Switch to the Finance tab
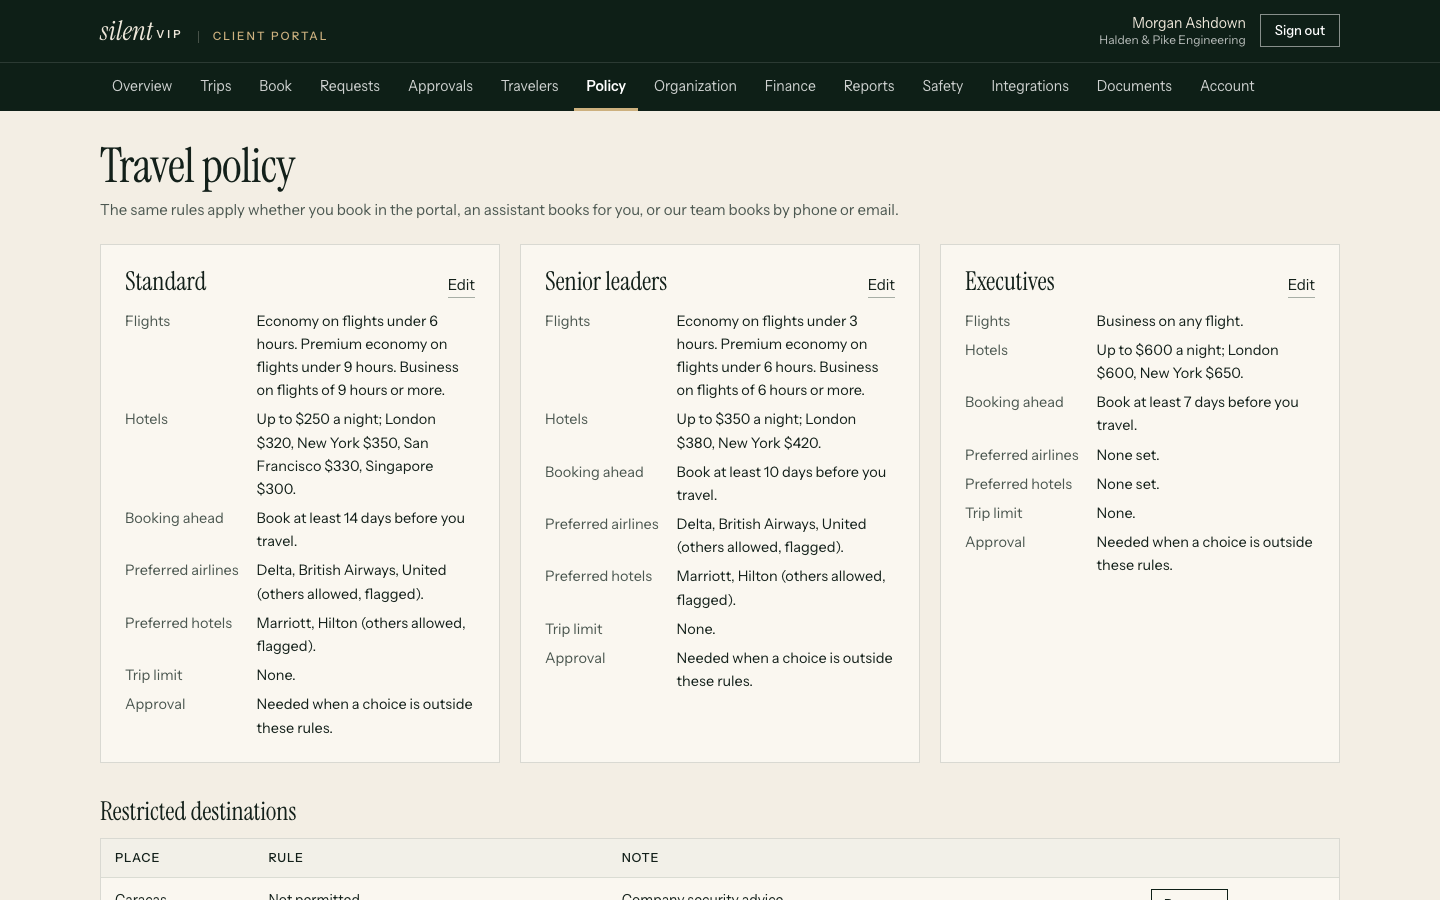 [790, 86]
